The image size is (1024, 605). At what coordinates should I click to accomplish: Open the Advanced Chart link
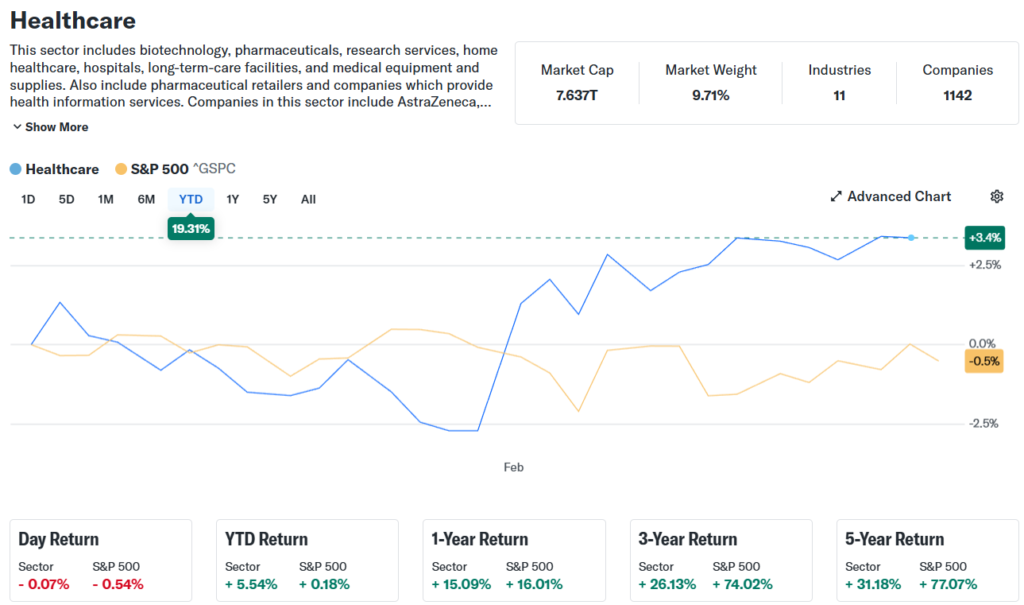tap(899, 197)
